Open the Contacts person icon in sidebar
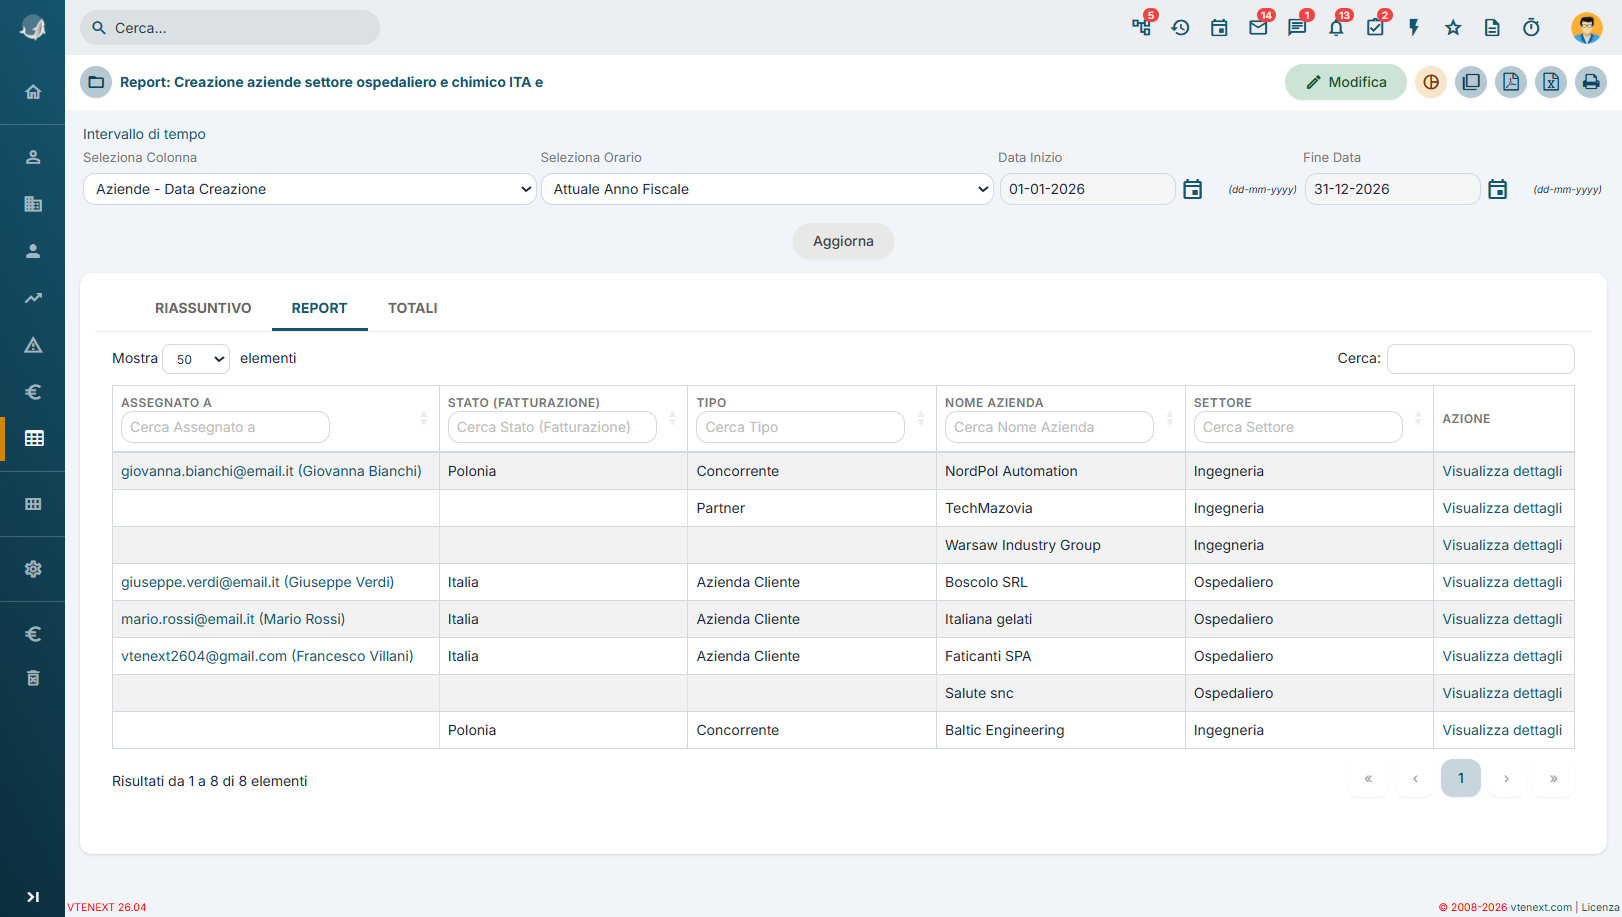Viewport: 1622px width, 917px height. click(33, 251)
